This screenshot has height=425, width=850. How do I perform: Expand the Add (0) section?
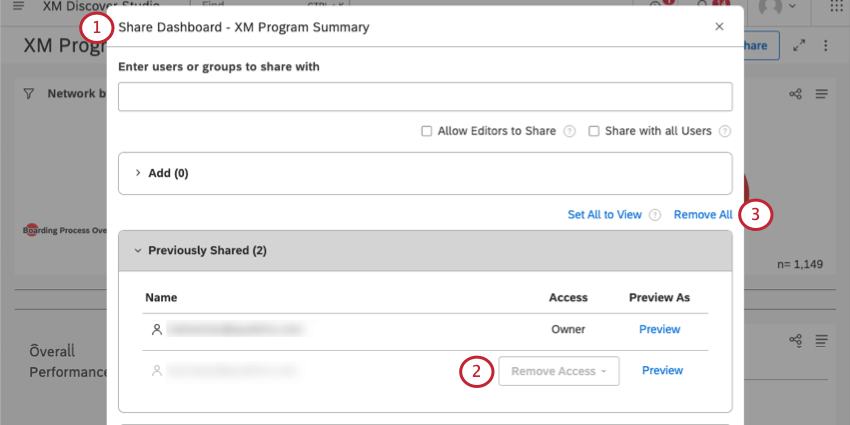pos(138,173)
